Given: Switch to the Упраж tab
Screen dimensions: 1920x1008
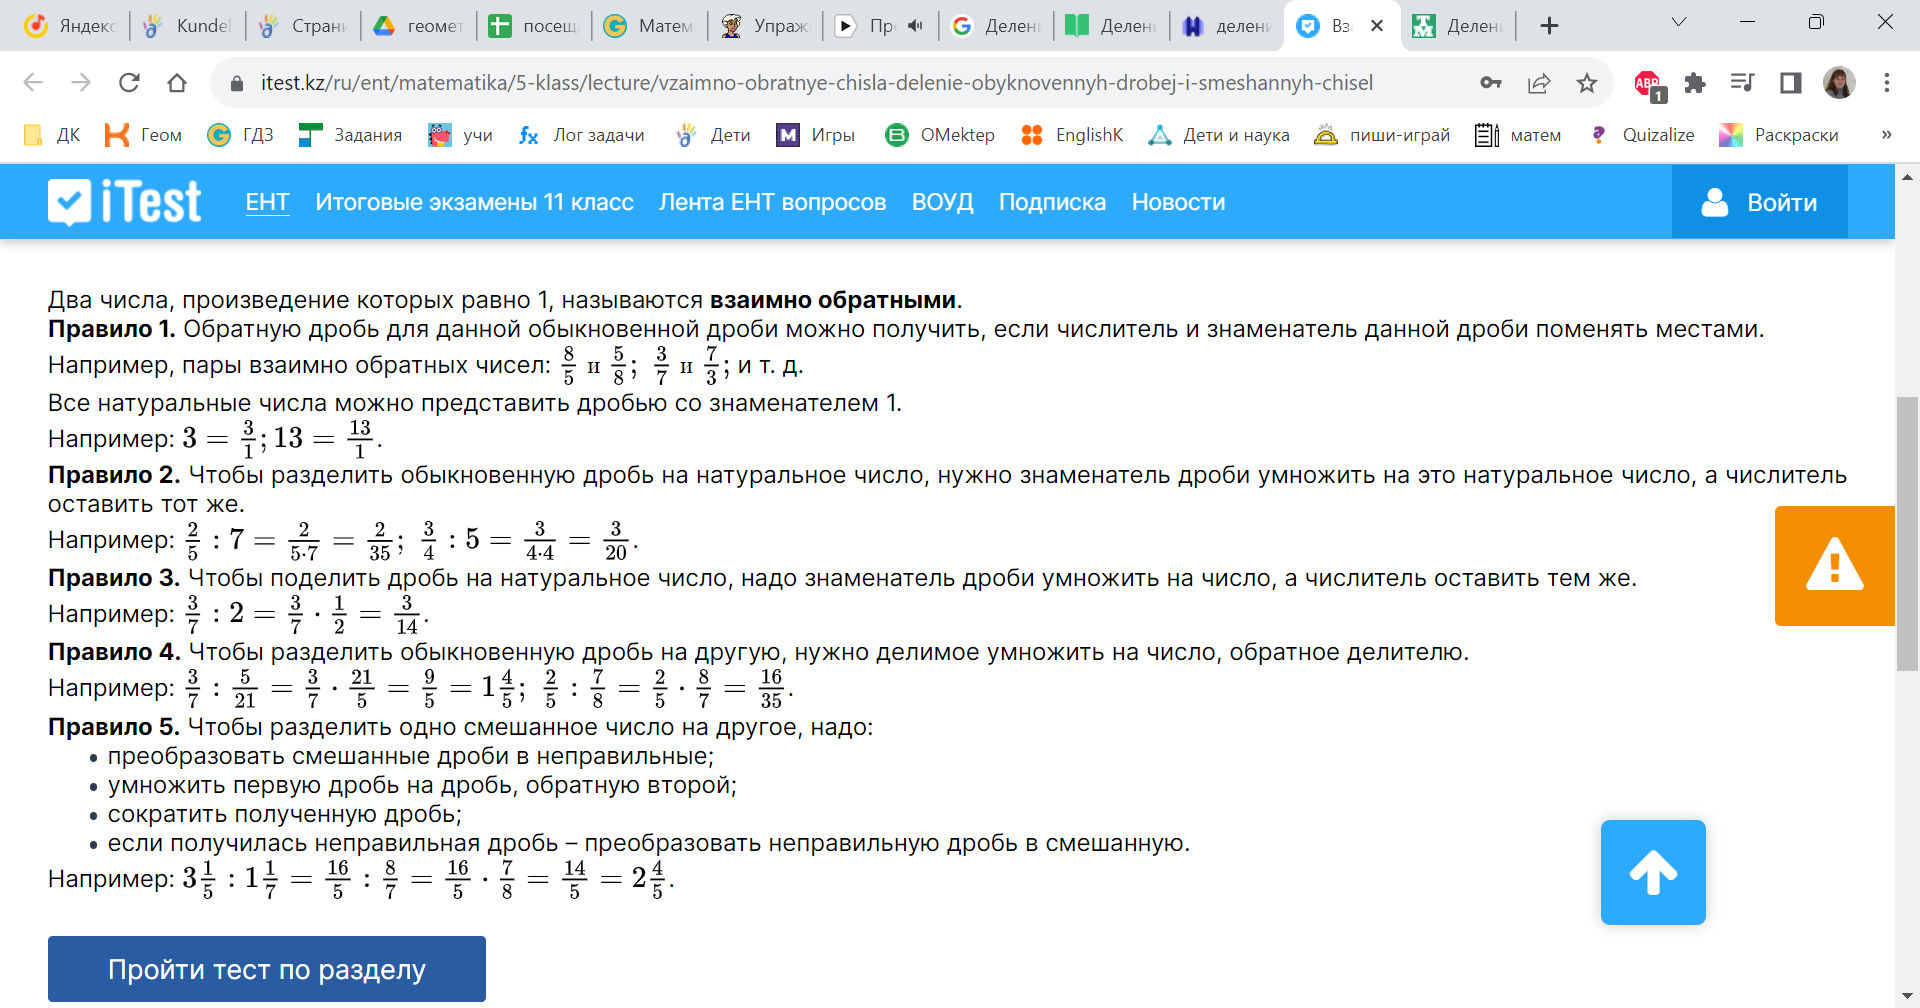Looking at the screenshot, I should (x=764, y=26).
